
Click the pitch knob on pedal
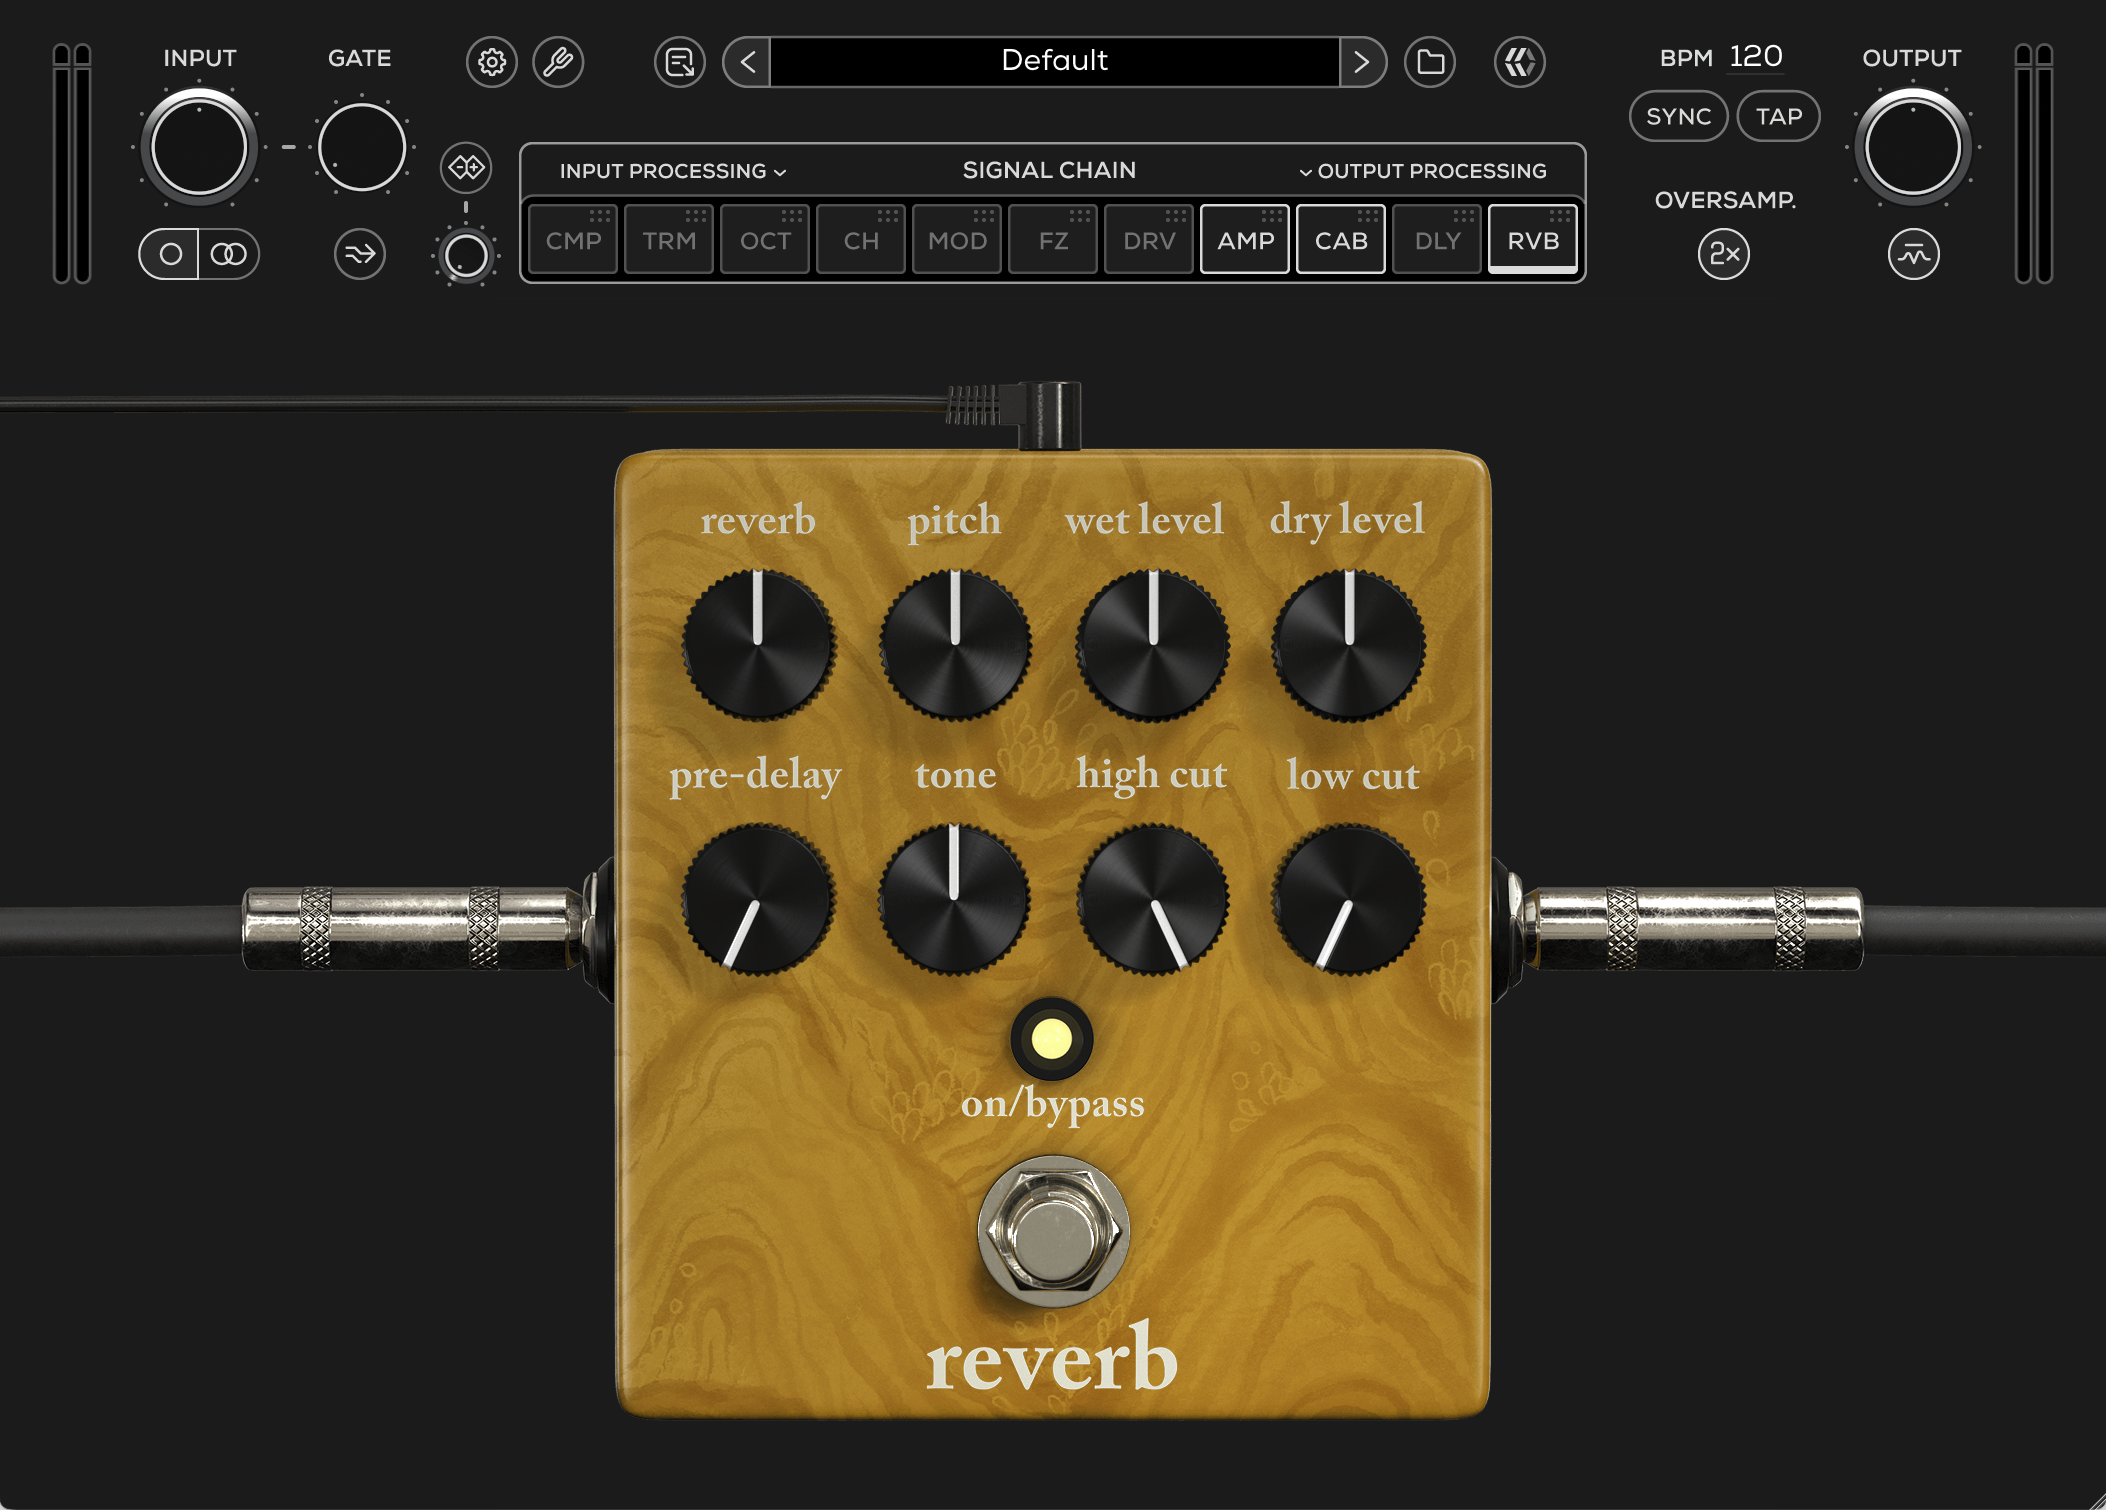pyautogui.click(x=955, y=645)
